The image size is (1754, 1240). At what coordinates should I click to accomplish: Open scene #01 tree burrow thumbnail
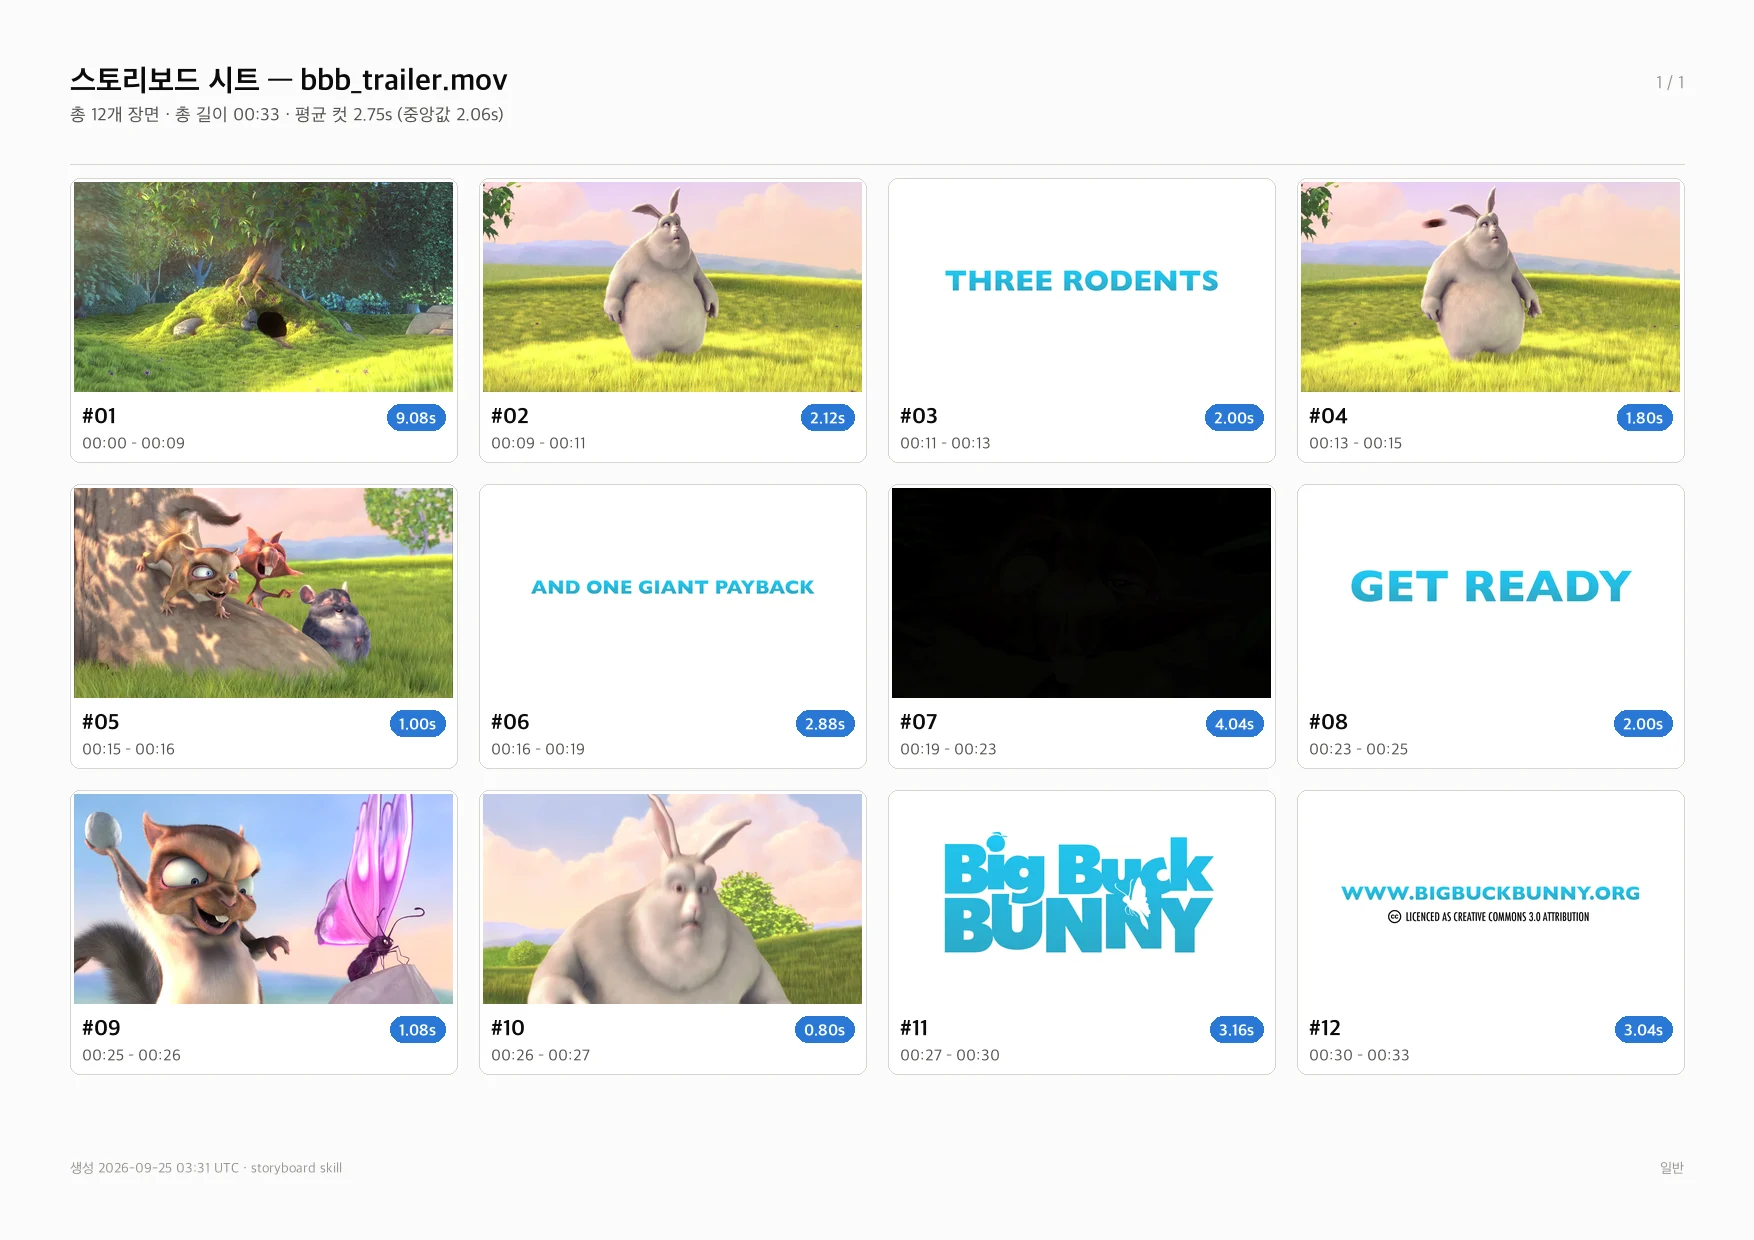tap(263, 287)
